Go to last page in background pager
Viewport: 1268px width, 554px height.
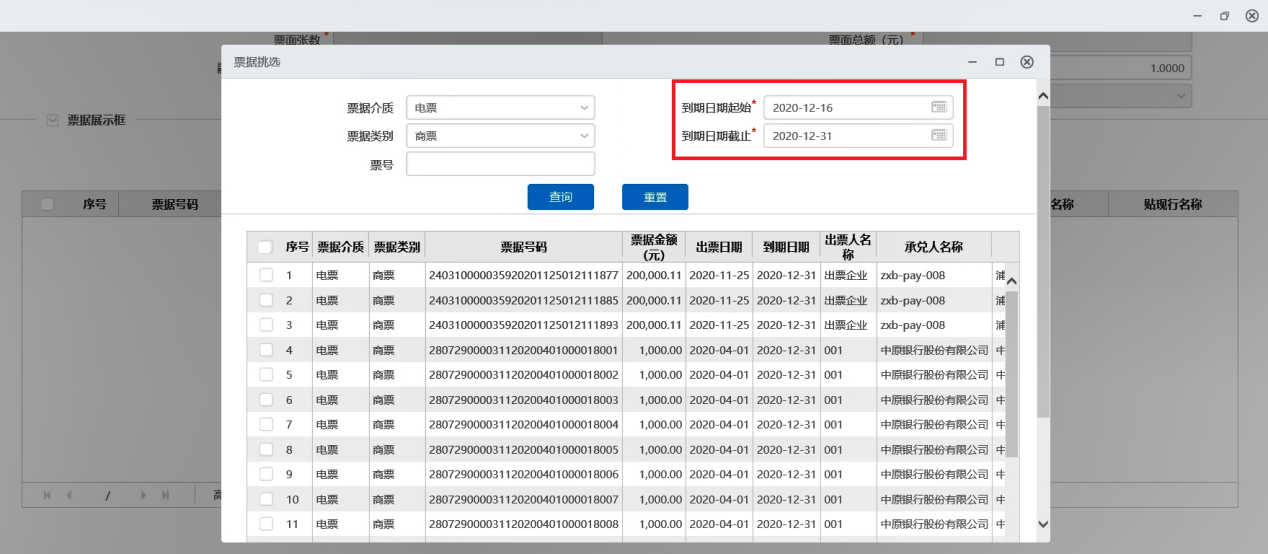pyautogui.click(x=165, y=495)
